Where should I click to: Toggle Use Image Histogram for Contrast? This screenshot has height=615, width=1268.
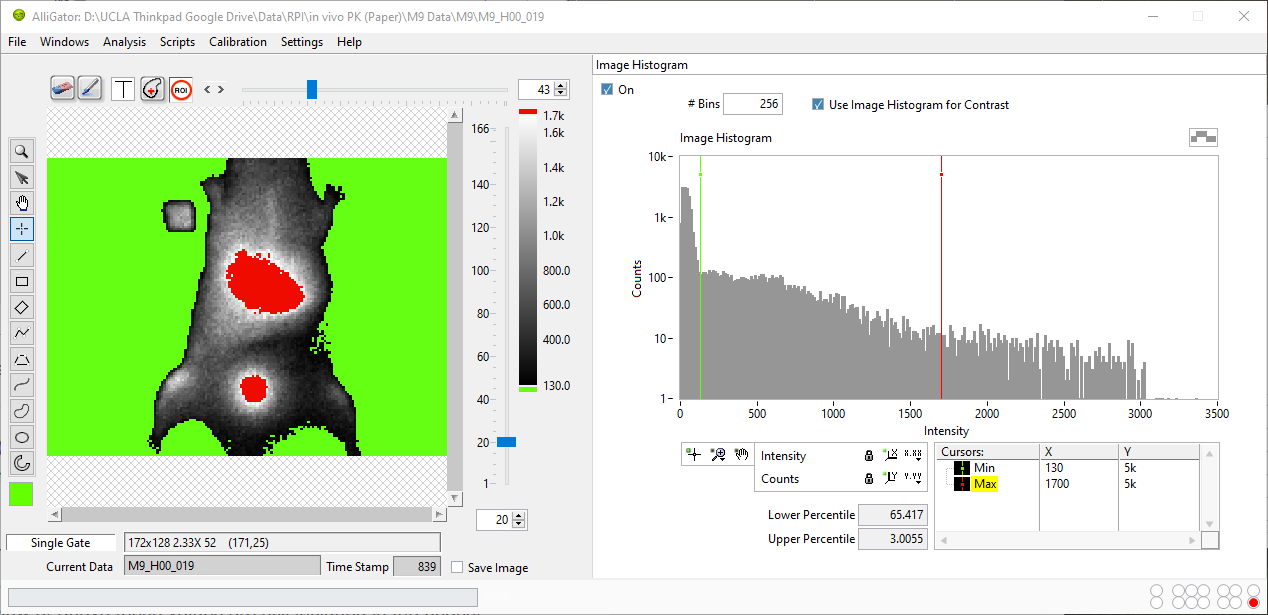click(818, 104)
